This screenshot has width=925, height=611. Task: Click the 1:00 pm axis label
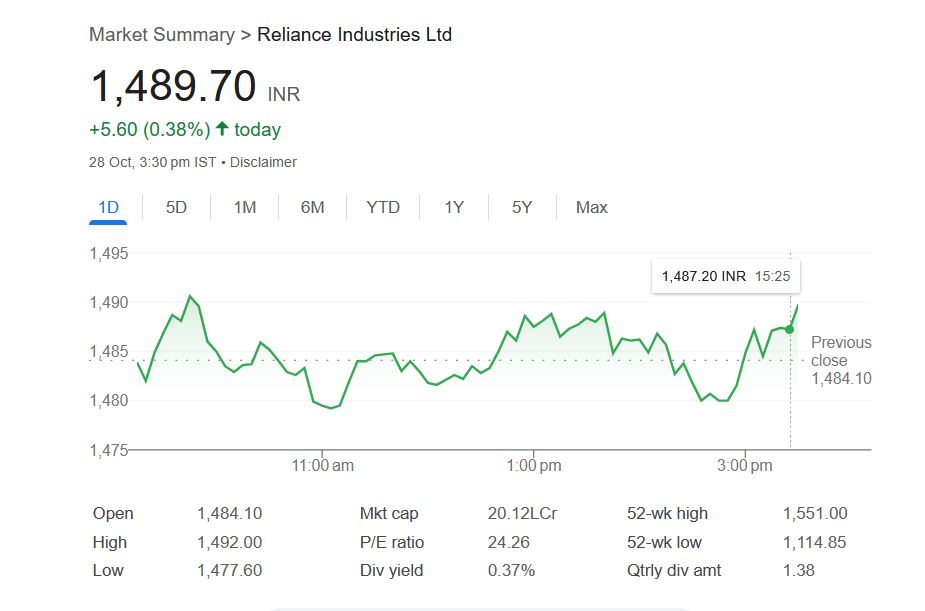534,465
